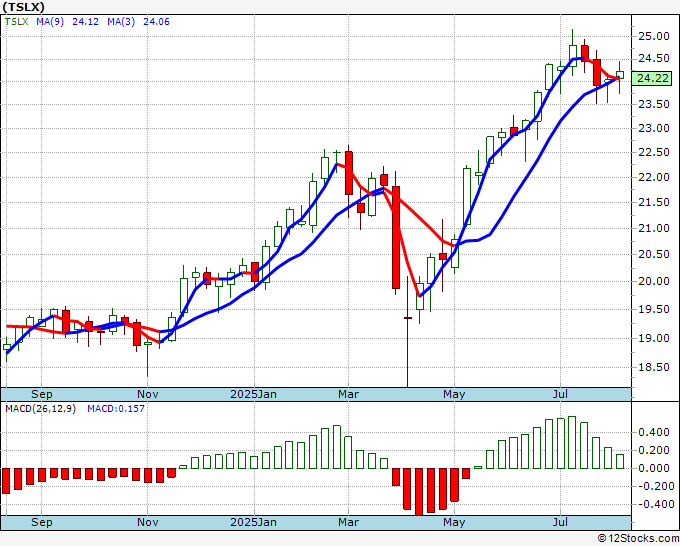Image resolution: width=680 pixels, height=546 pixels.
Task: Click the MA(9) legend label
Action: tap(50, 22)
